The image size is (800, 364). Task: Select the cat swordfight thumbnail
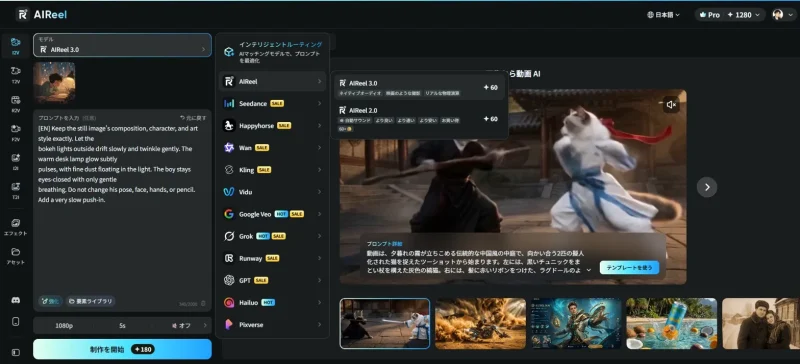click(385, 324)
